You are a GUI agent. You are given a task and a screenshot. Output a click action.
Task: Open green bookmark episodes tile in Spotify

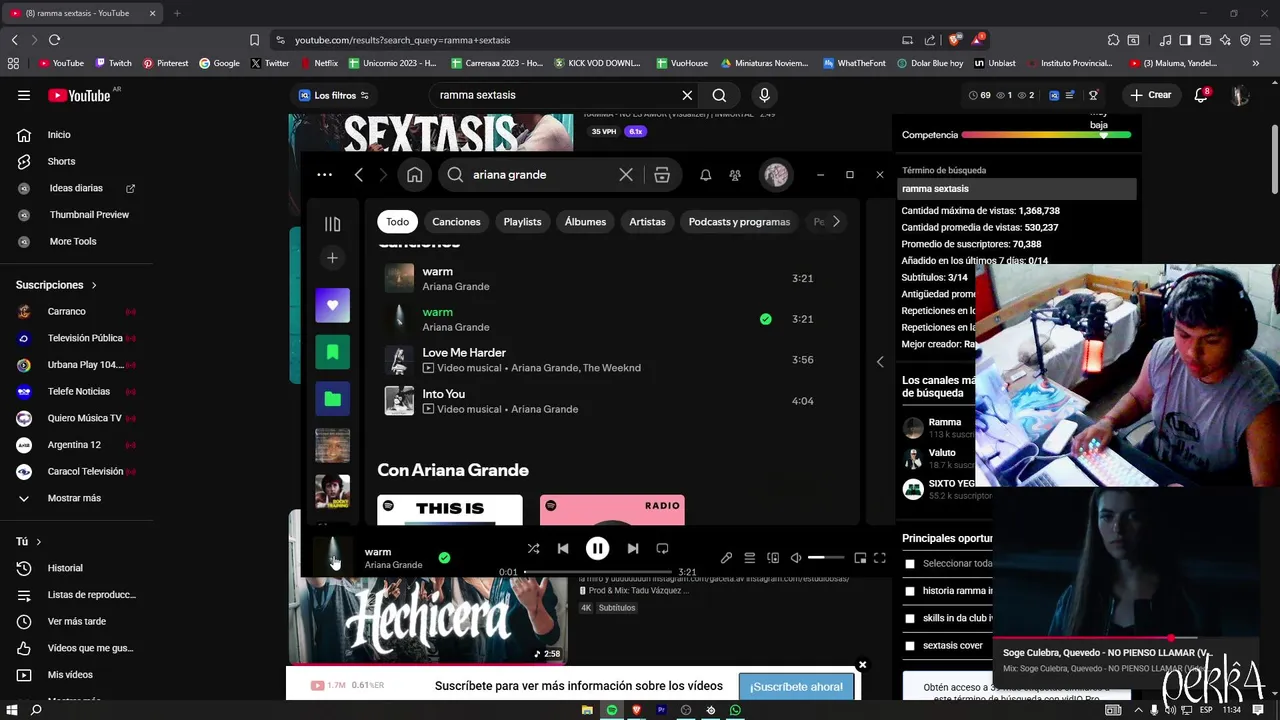click(x=333, y=352)
